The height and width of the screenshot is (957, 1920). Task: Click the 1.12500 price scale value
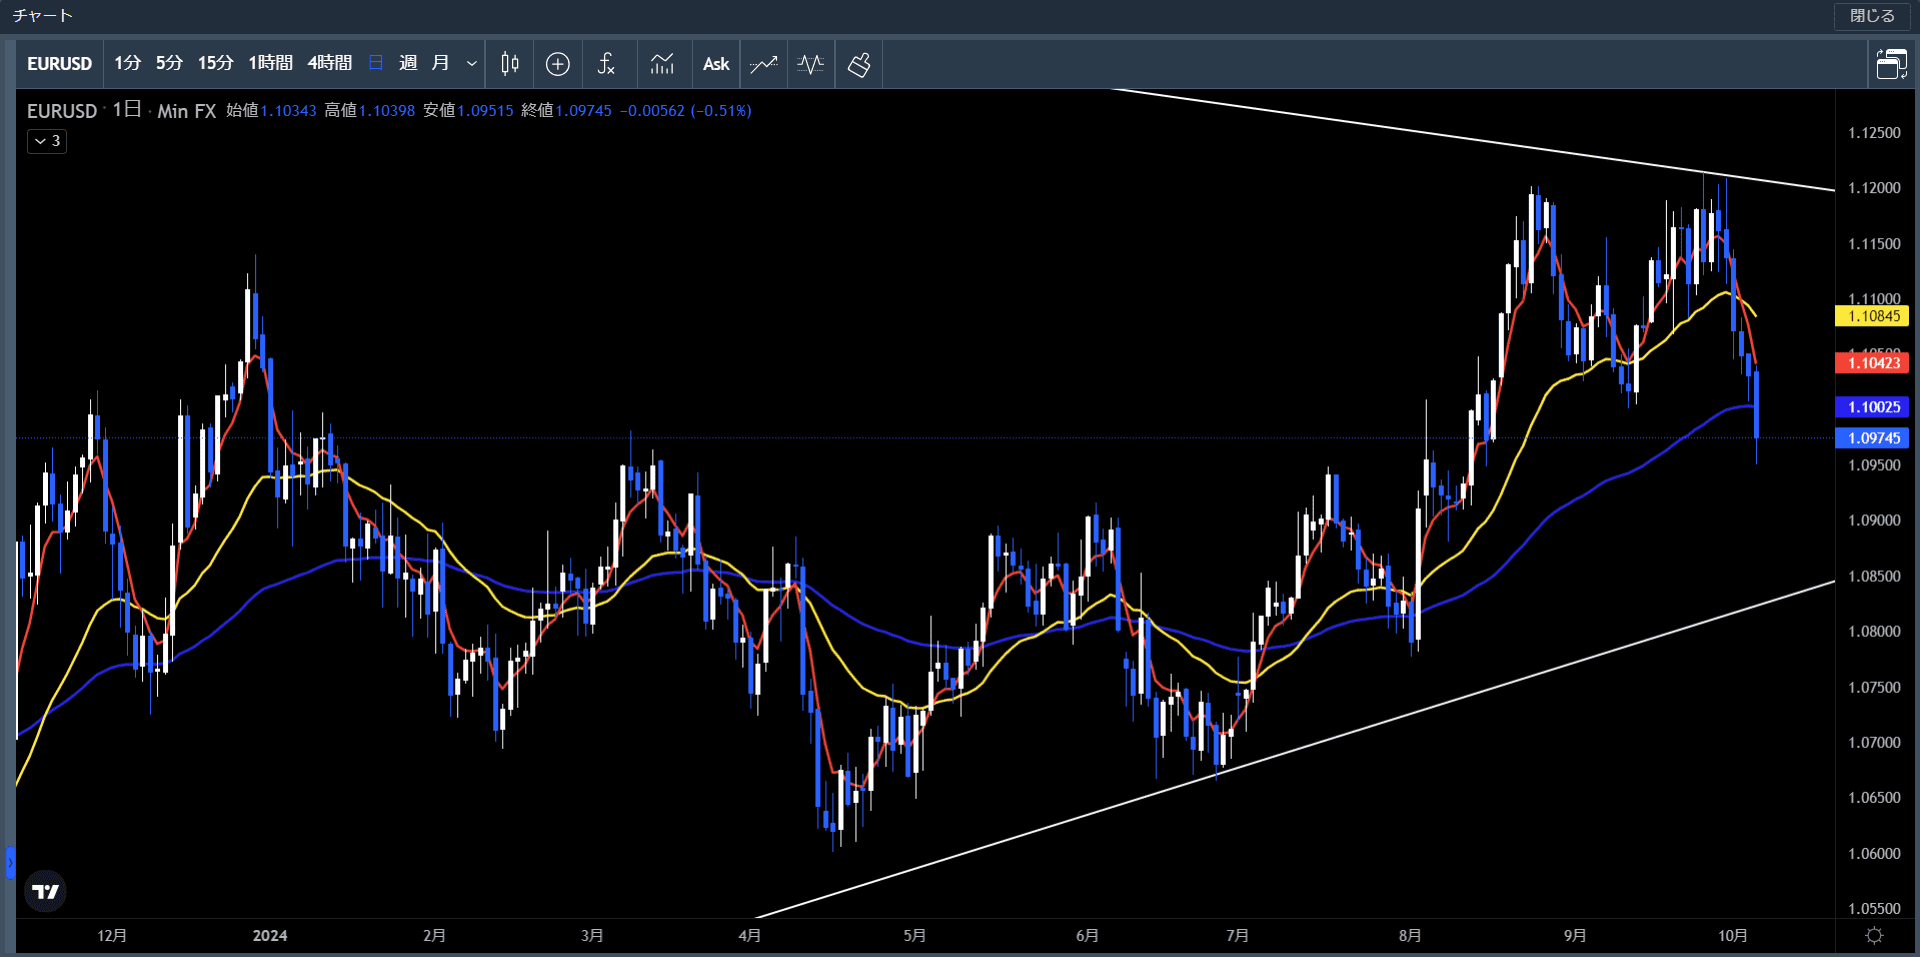coord(1874,133)
